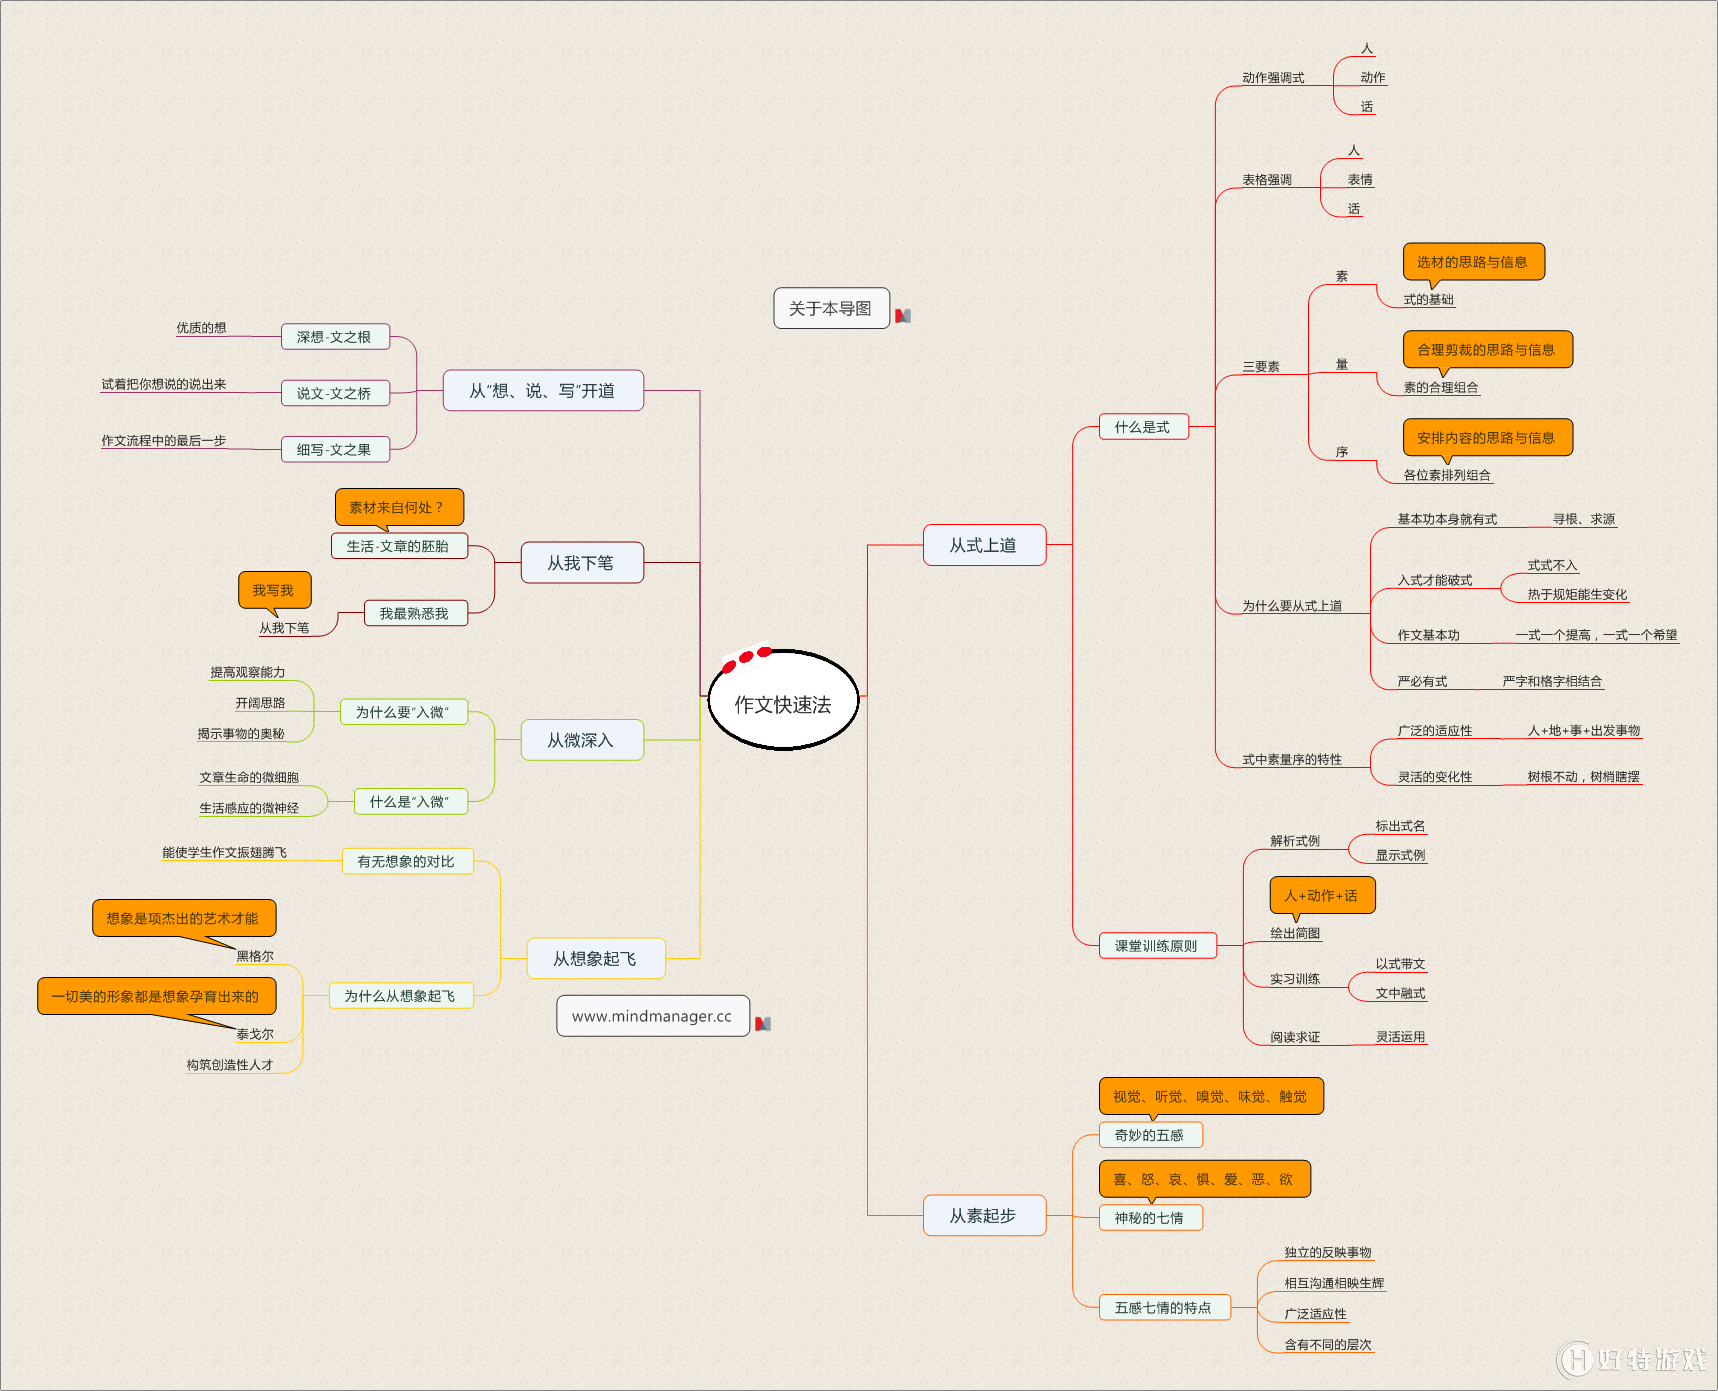Select the 我最熟悉我 subtopic

[415, 613]
